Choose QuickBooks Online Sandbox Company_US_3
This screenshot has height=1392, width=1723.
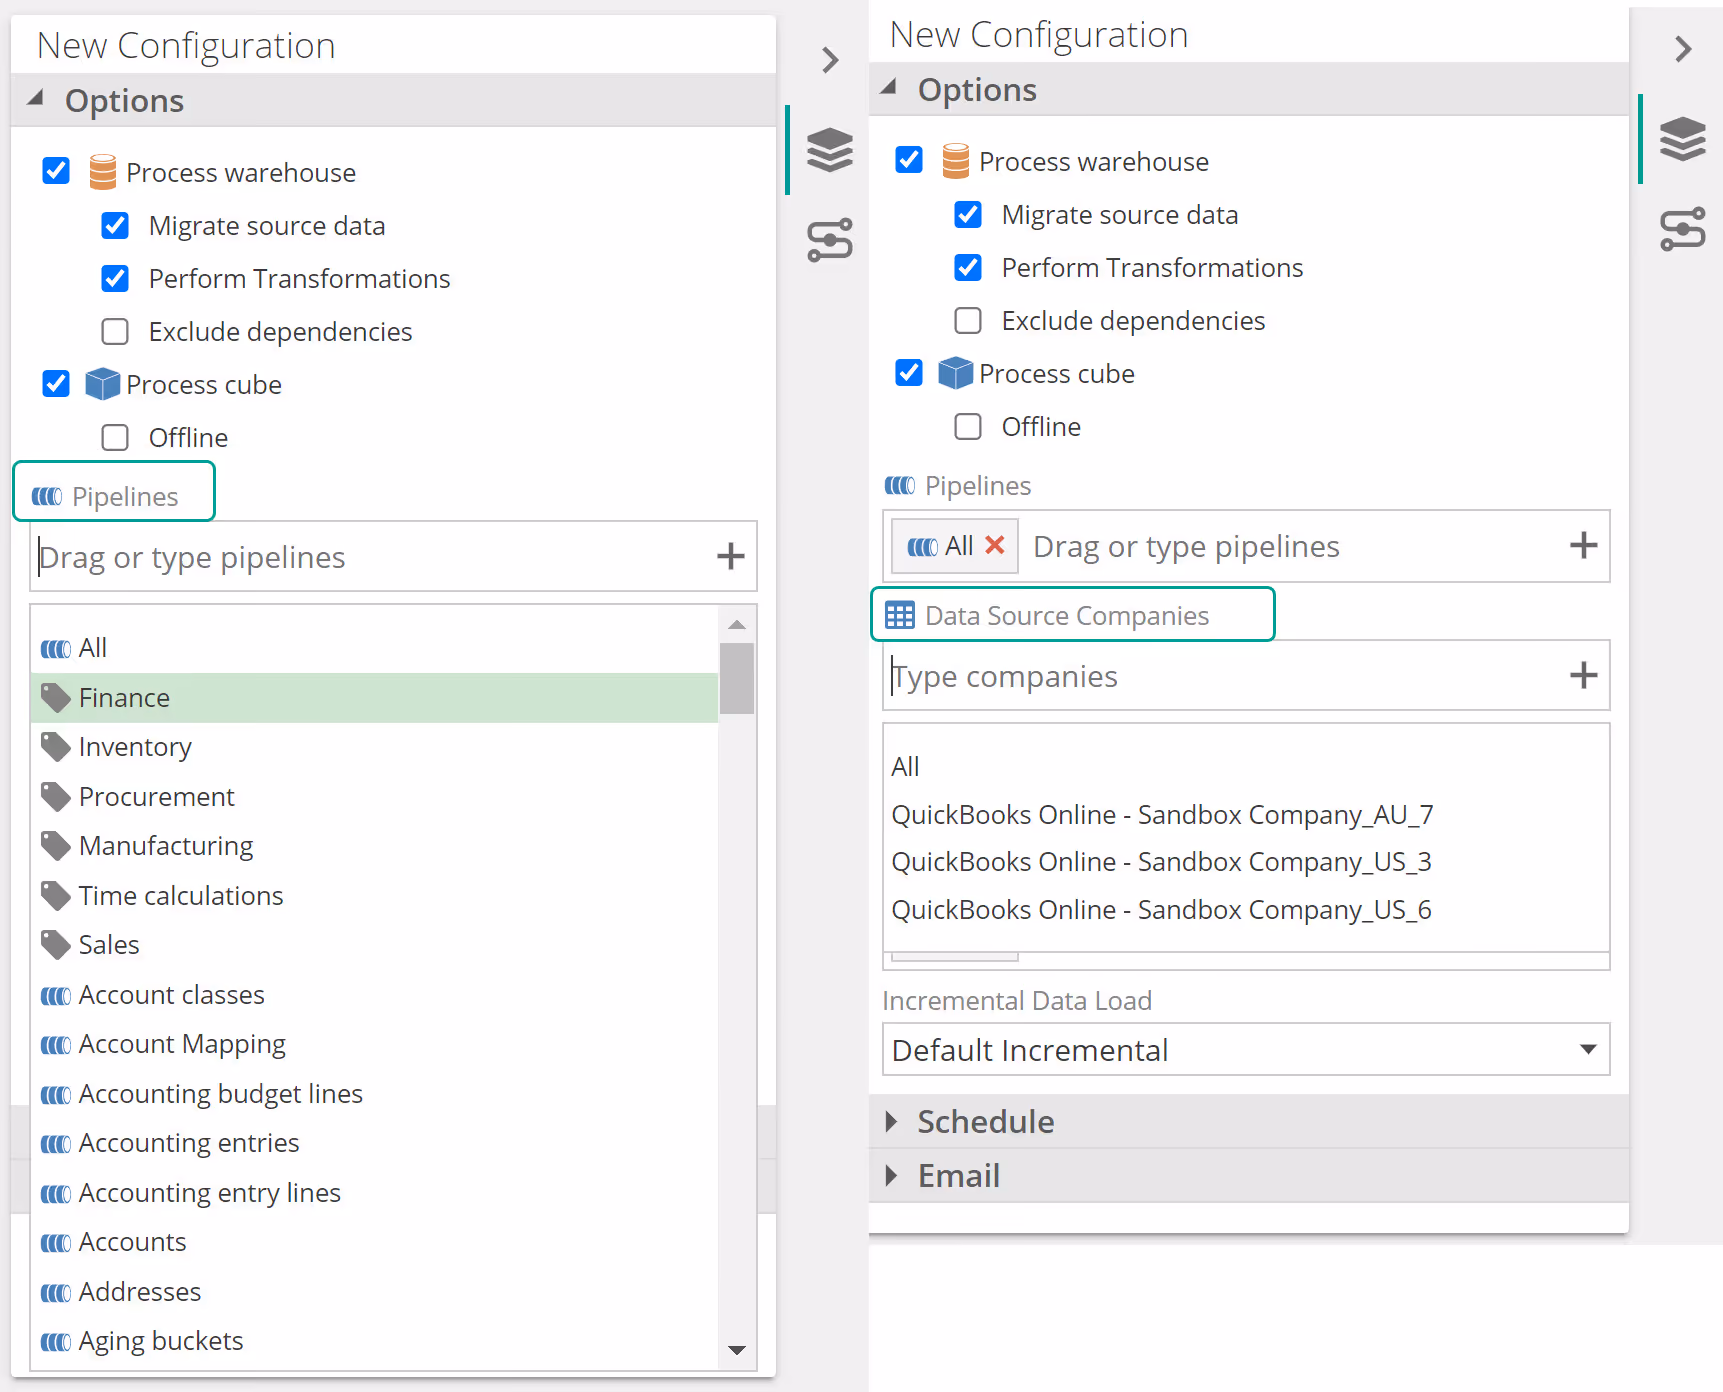1161,862
